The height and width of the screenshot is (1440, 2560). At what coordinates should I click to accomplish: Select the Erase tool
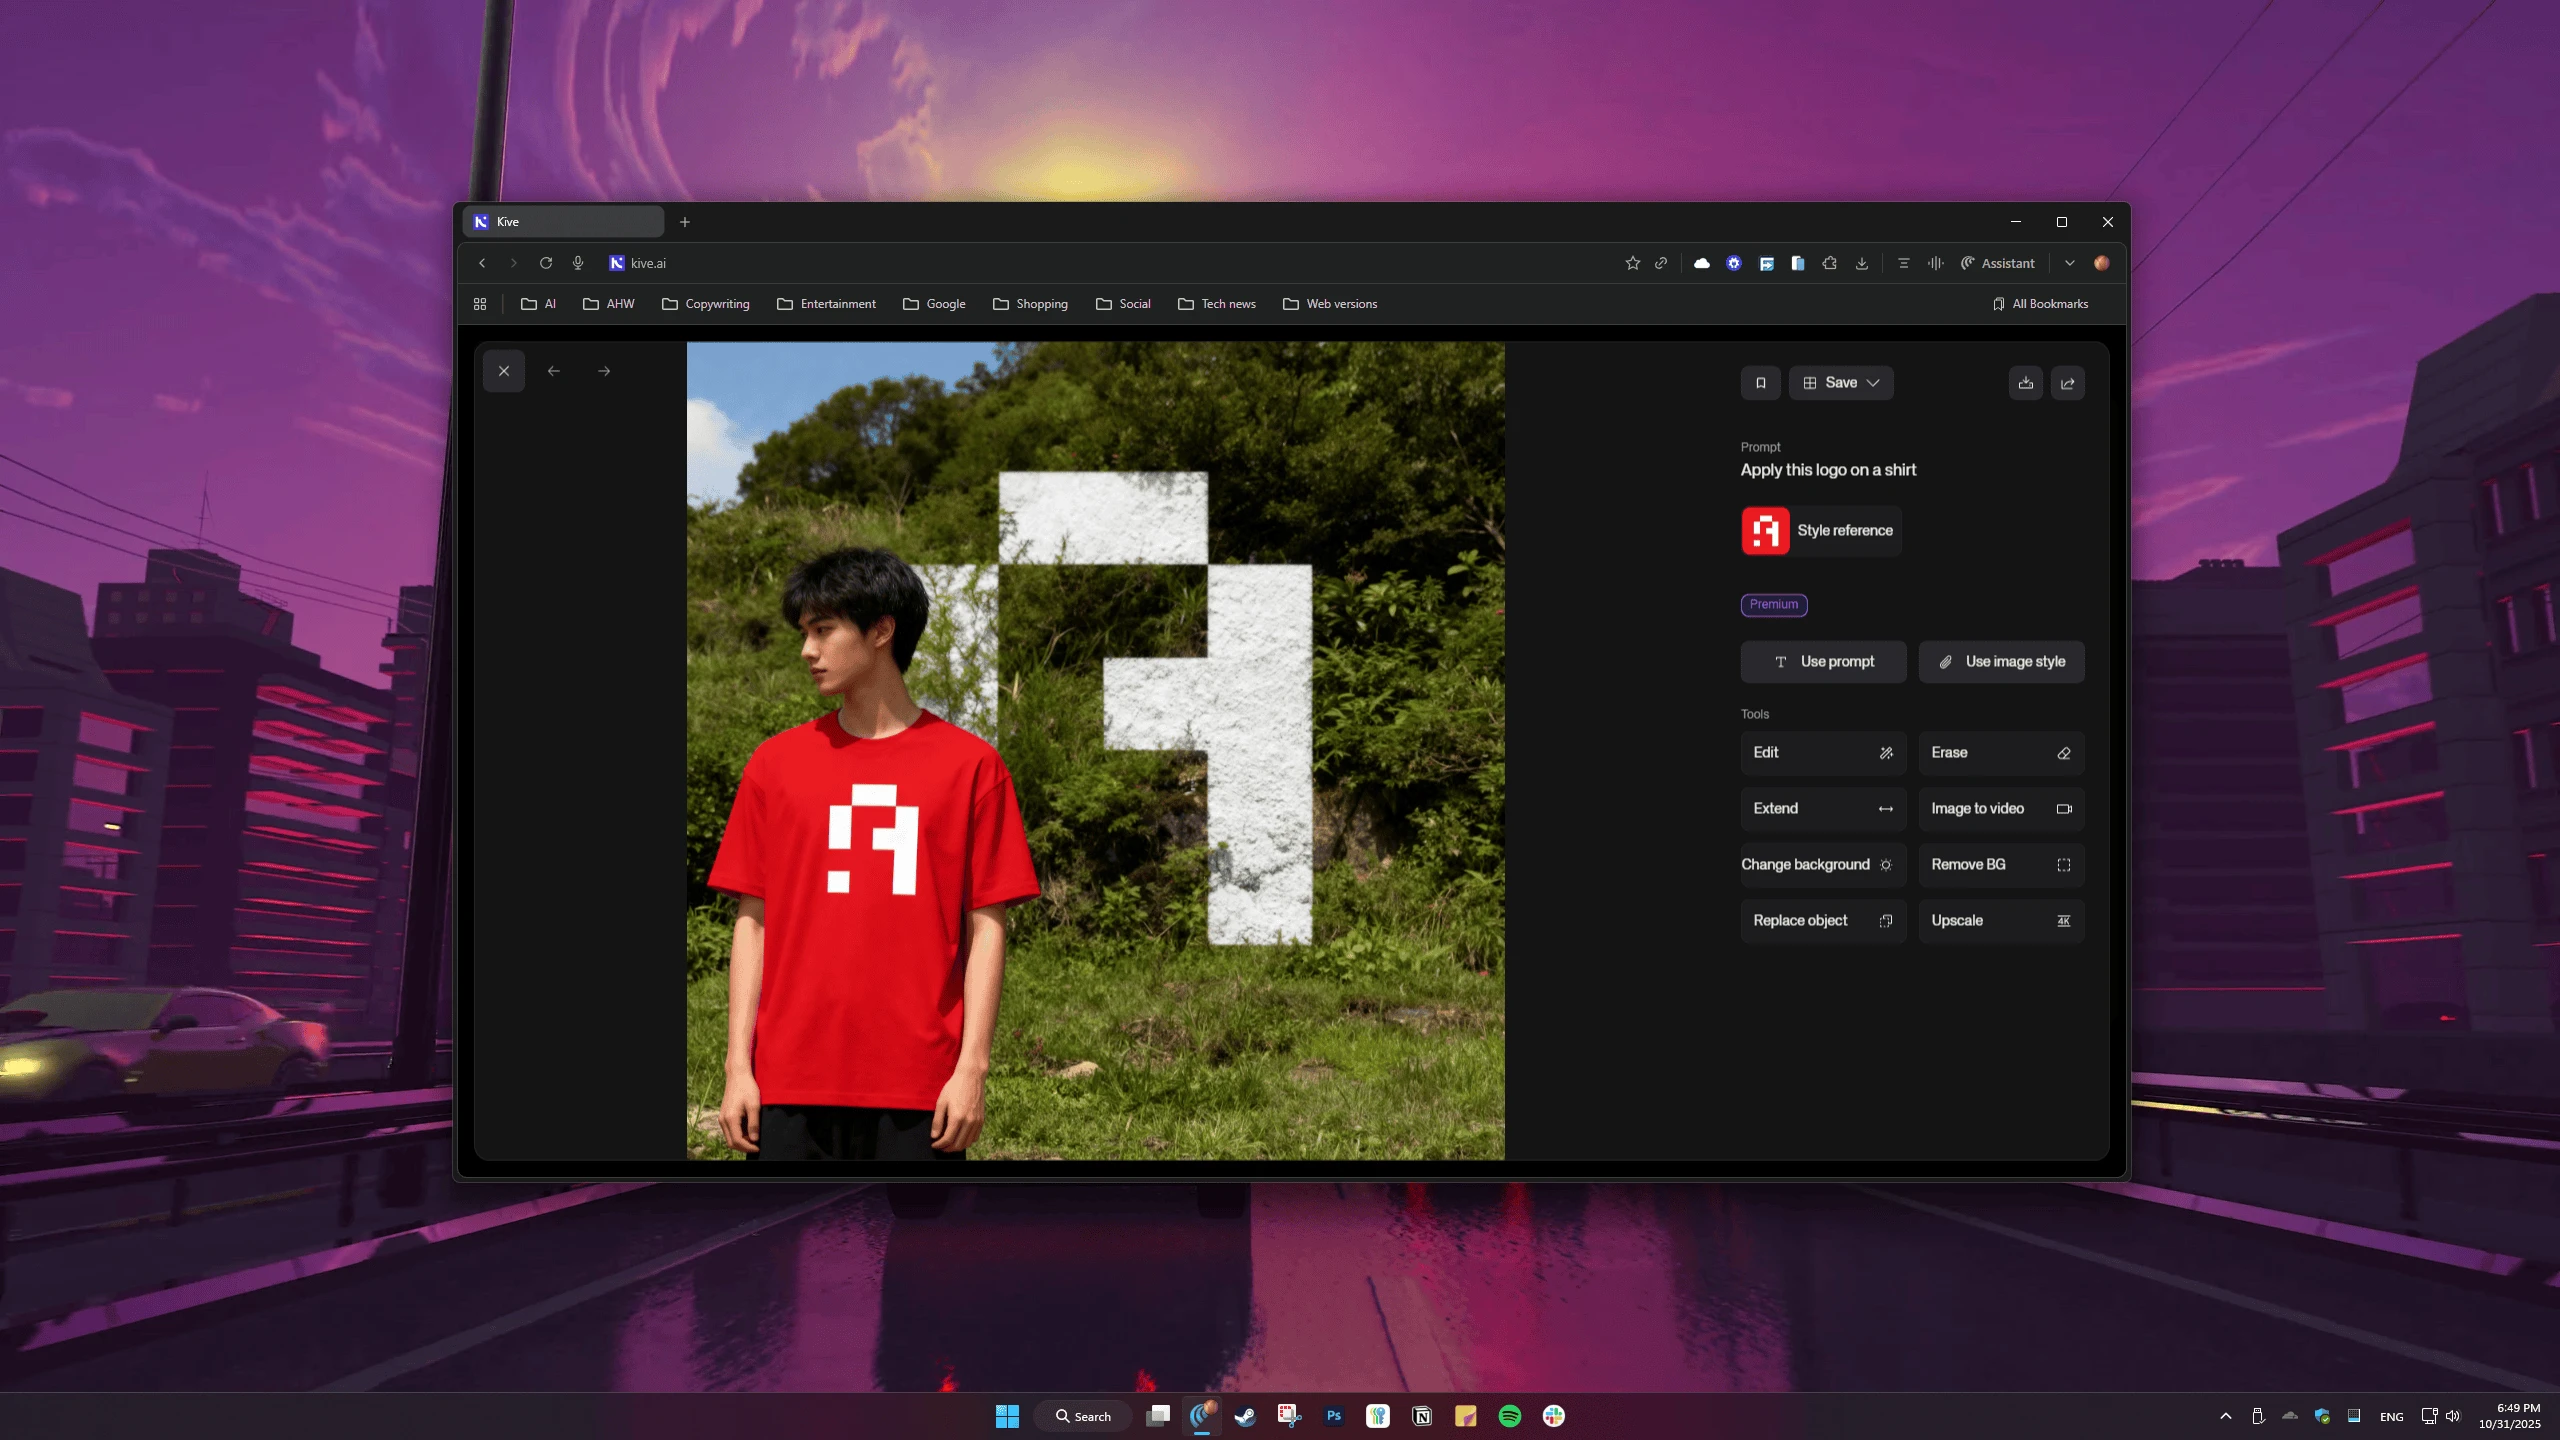tap(2000, 753)
